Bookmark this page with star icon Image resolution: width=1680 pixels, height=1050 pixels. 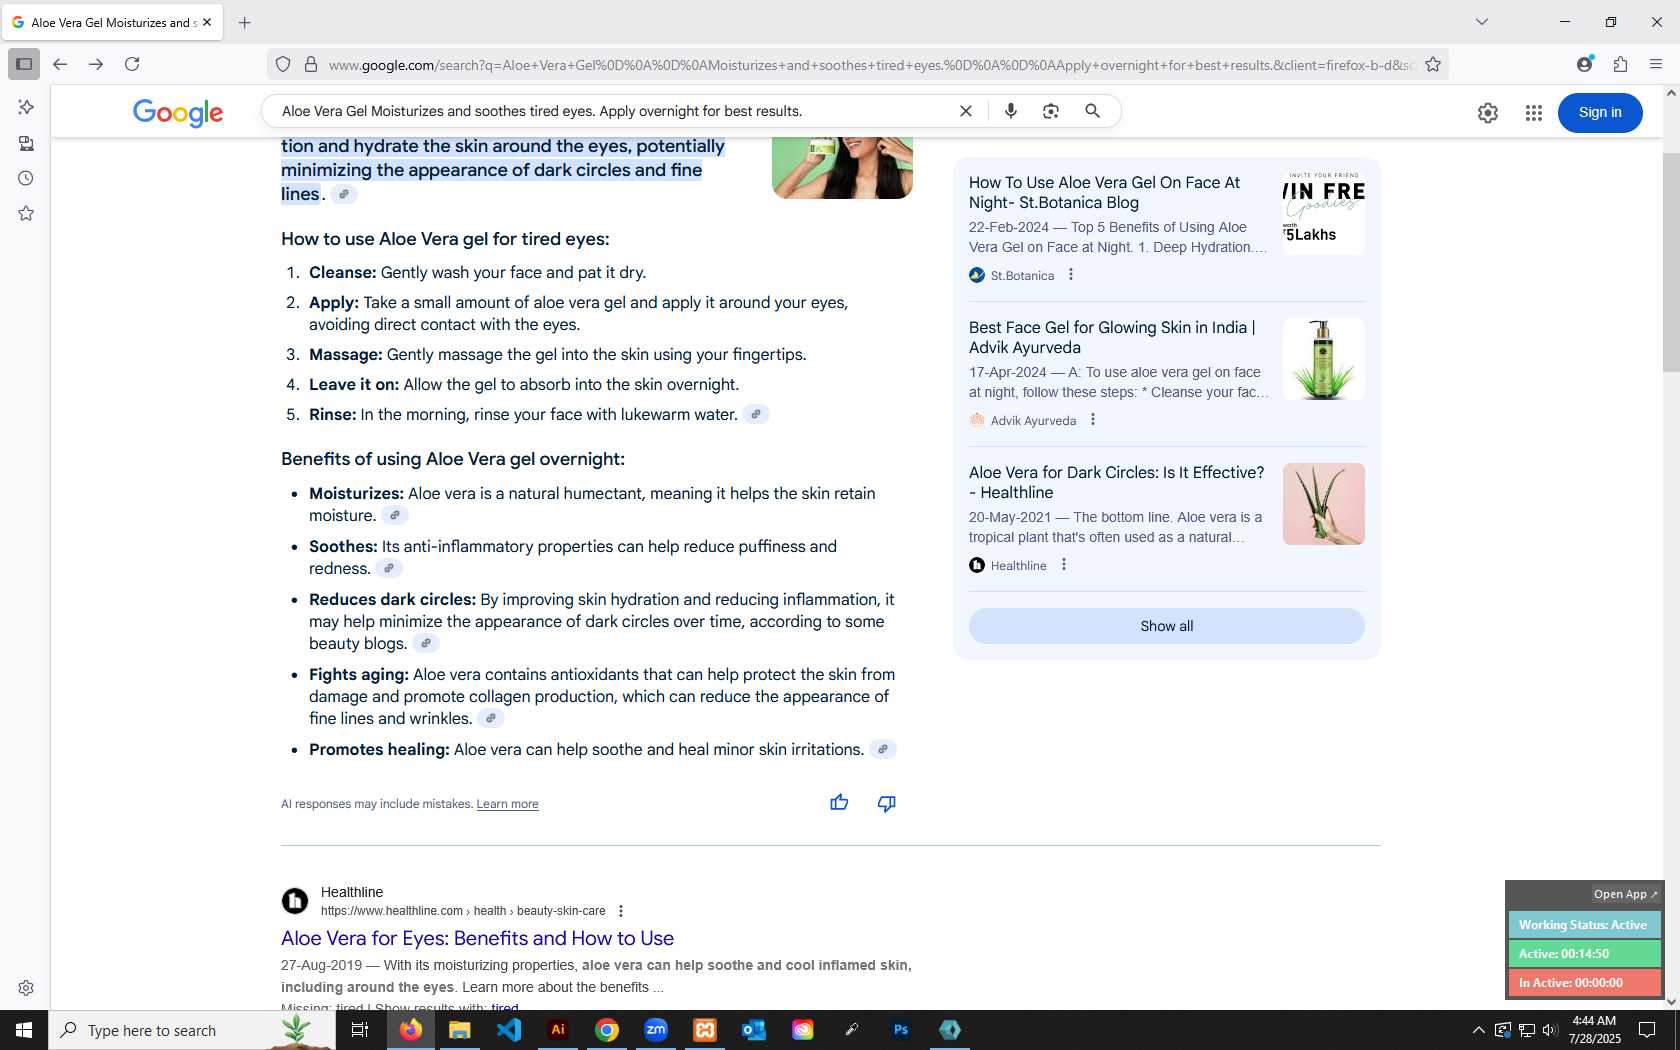tap(1433, 64)
